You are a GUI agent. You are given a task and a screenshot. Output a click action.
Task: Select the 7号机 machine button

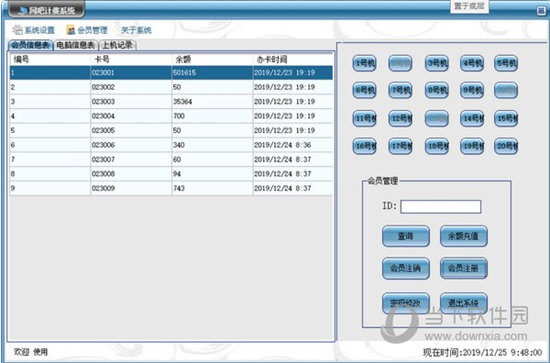(400, 90)
